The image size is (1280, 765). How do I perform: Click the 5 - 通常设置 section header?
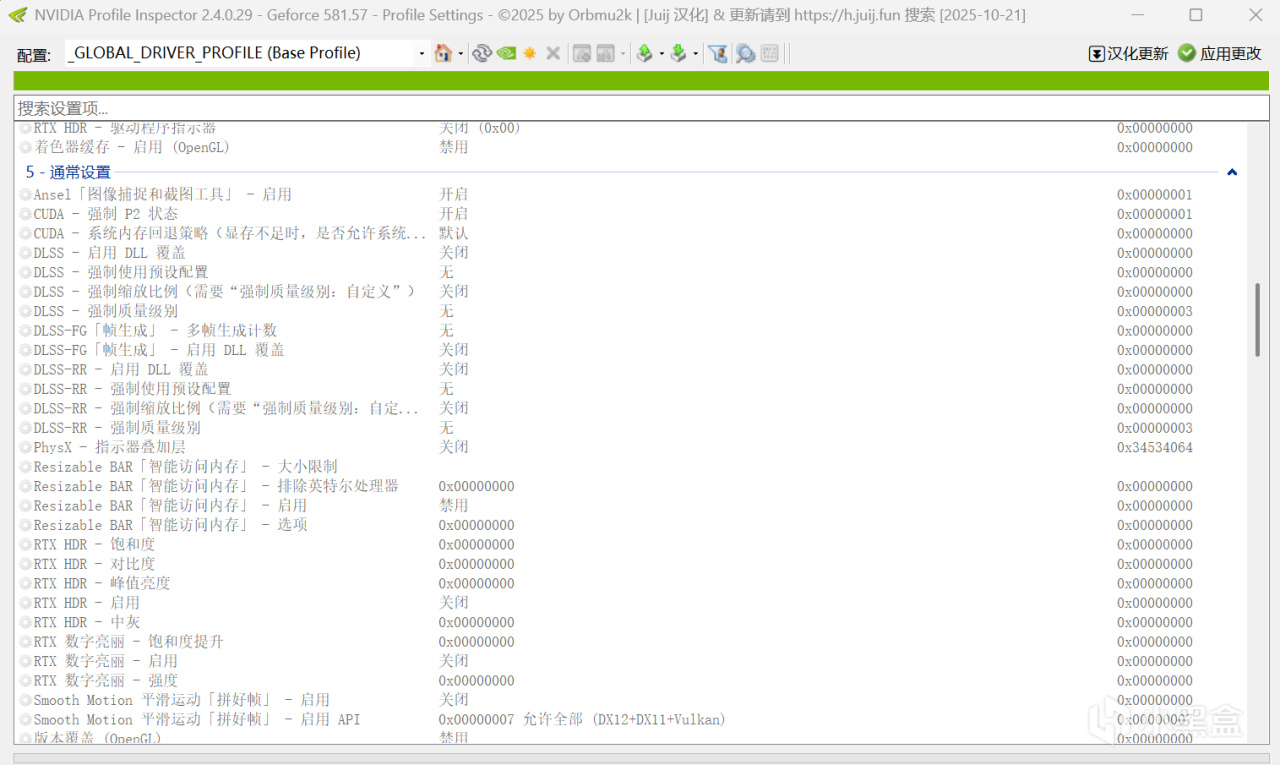pyautogui.click(x=68, y=172)
